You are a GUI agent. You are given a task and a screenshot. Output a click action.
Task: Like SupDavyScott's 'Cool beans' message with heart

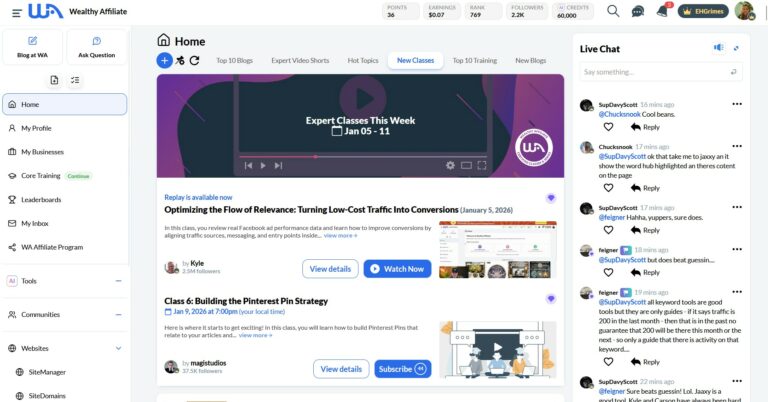coord(608,127)
